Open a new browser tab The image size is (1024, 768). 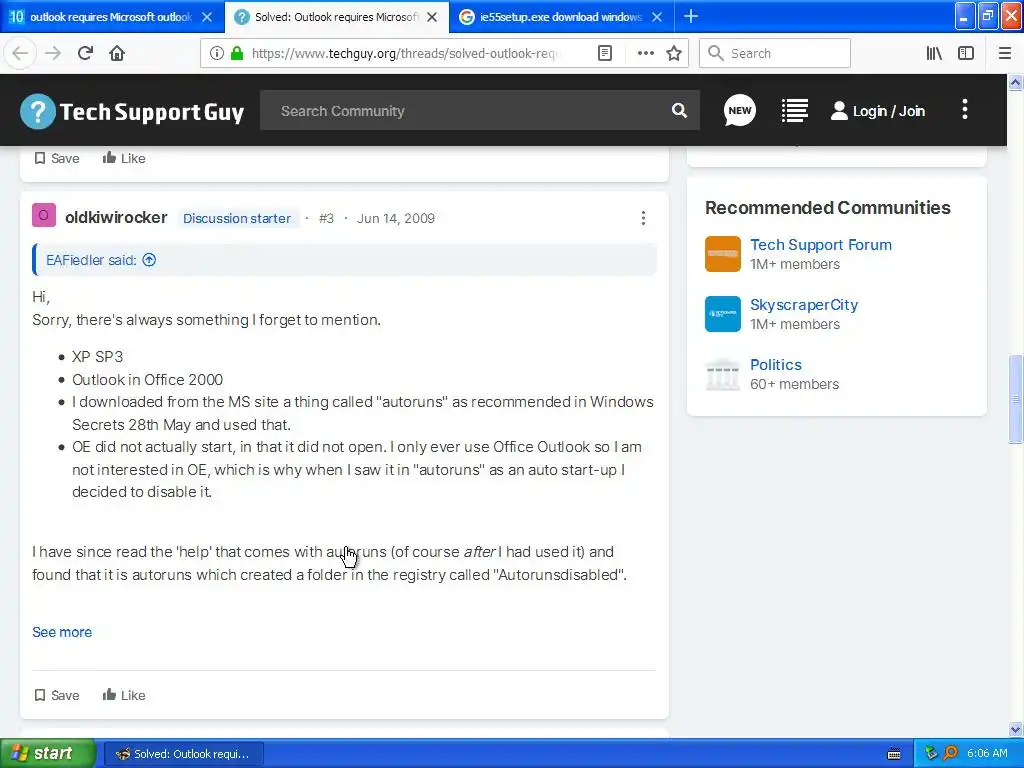tap(691, 16)
